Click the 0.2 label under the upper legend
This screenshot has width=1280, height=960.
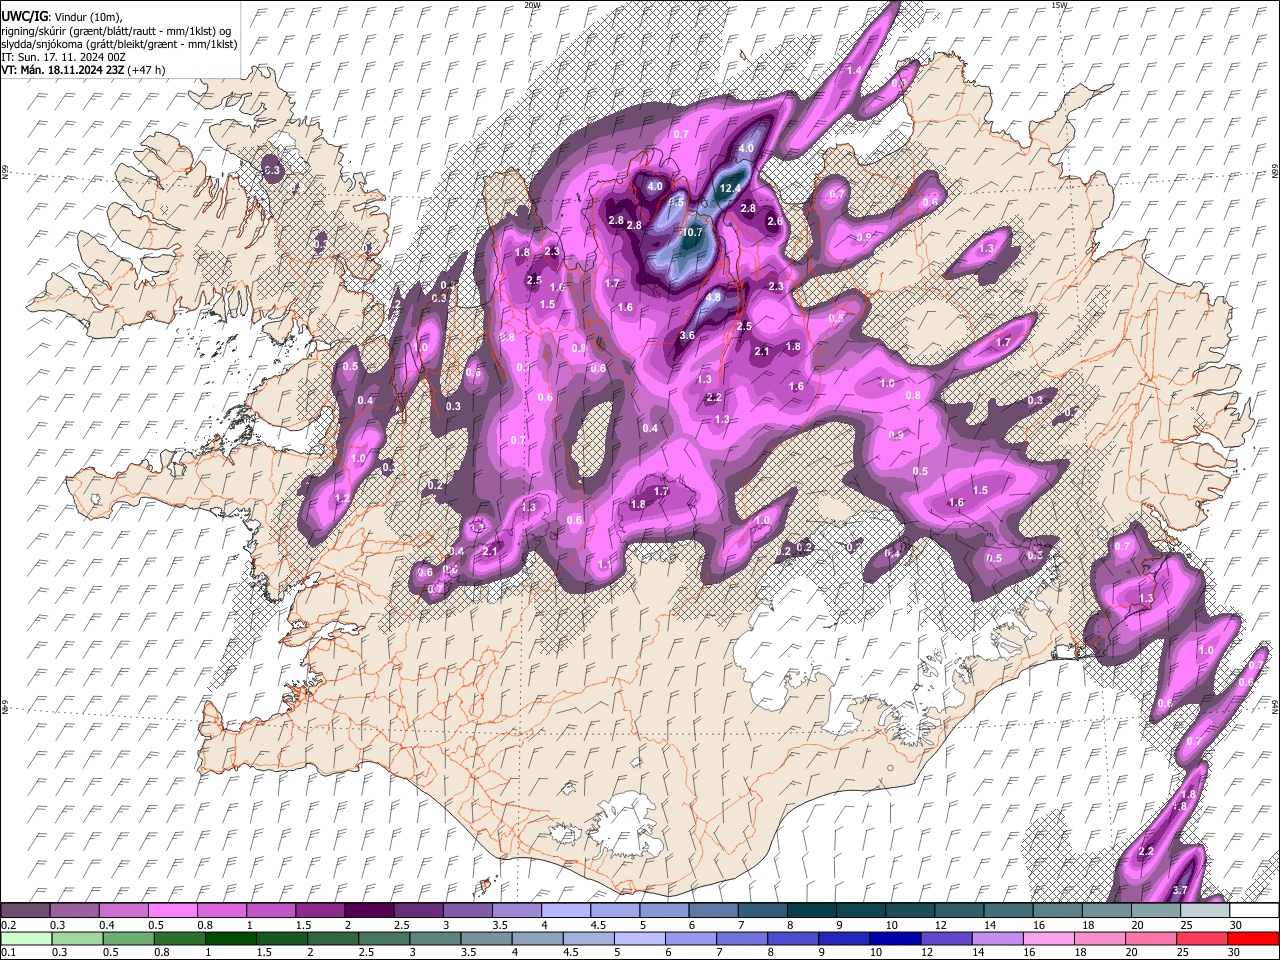coord(8,924)
